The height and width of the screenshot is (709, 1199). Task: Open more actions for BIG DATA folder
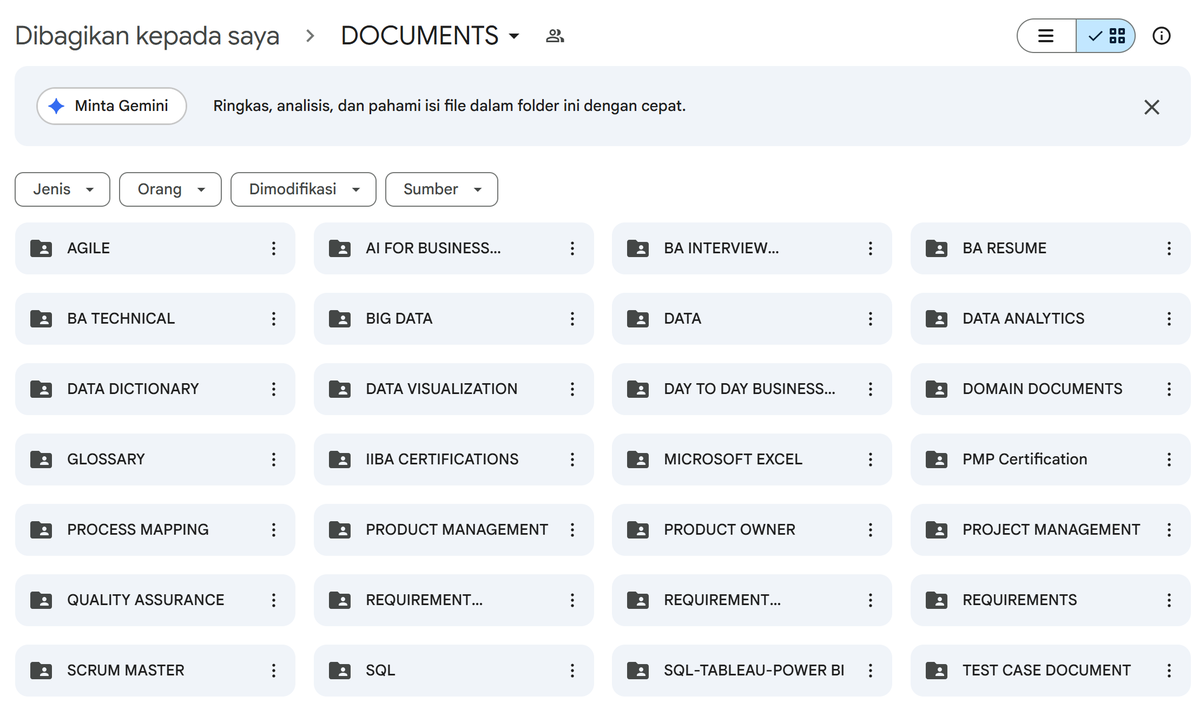point(572,319)
